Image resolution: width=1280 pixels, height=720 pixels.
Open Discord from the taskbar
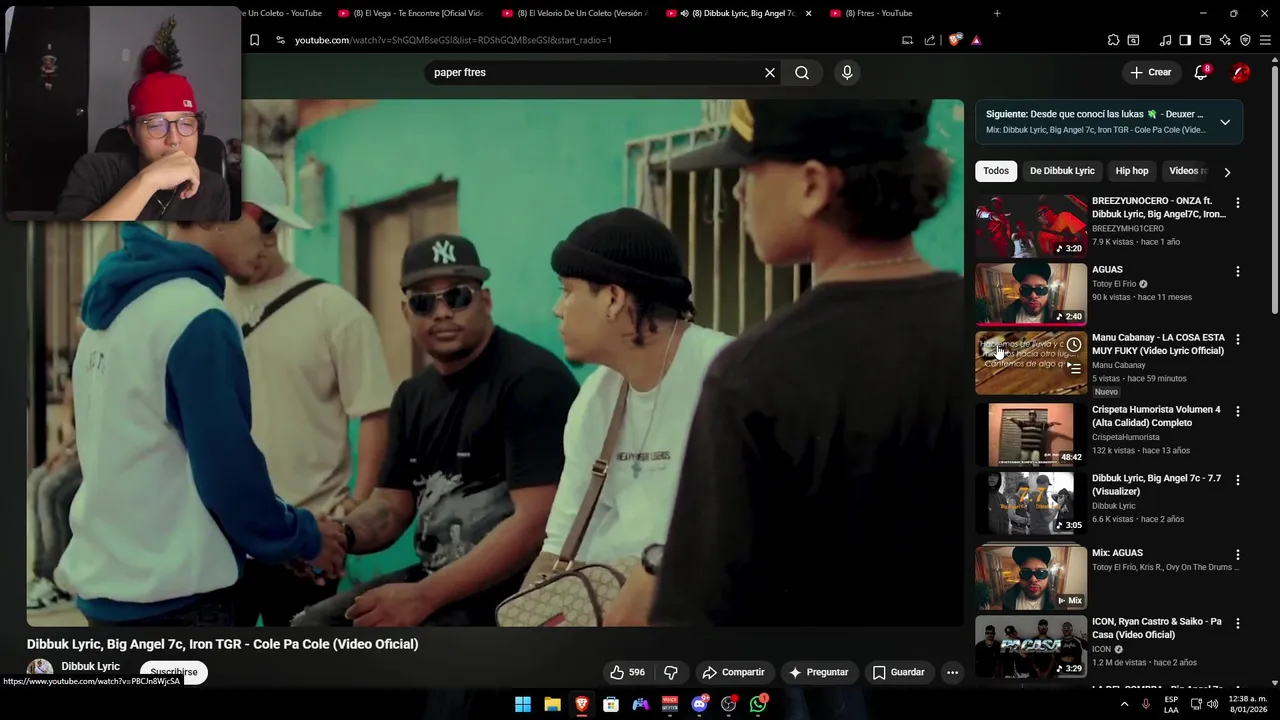pyautogui.click(x=699, y=704)
